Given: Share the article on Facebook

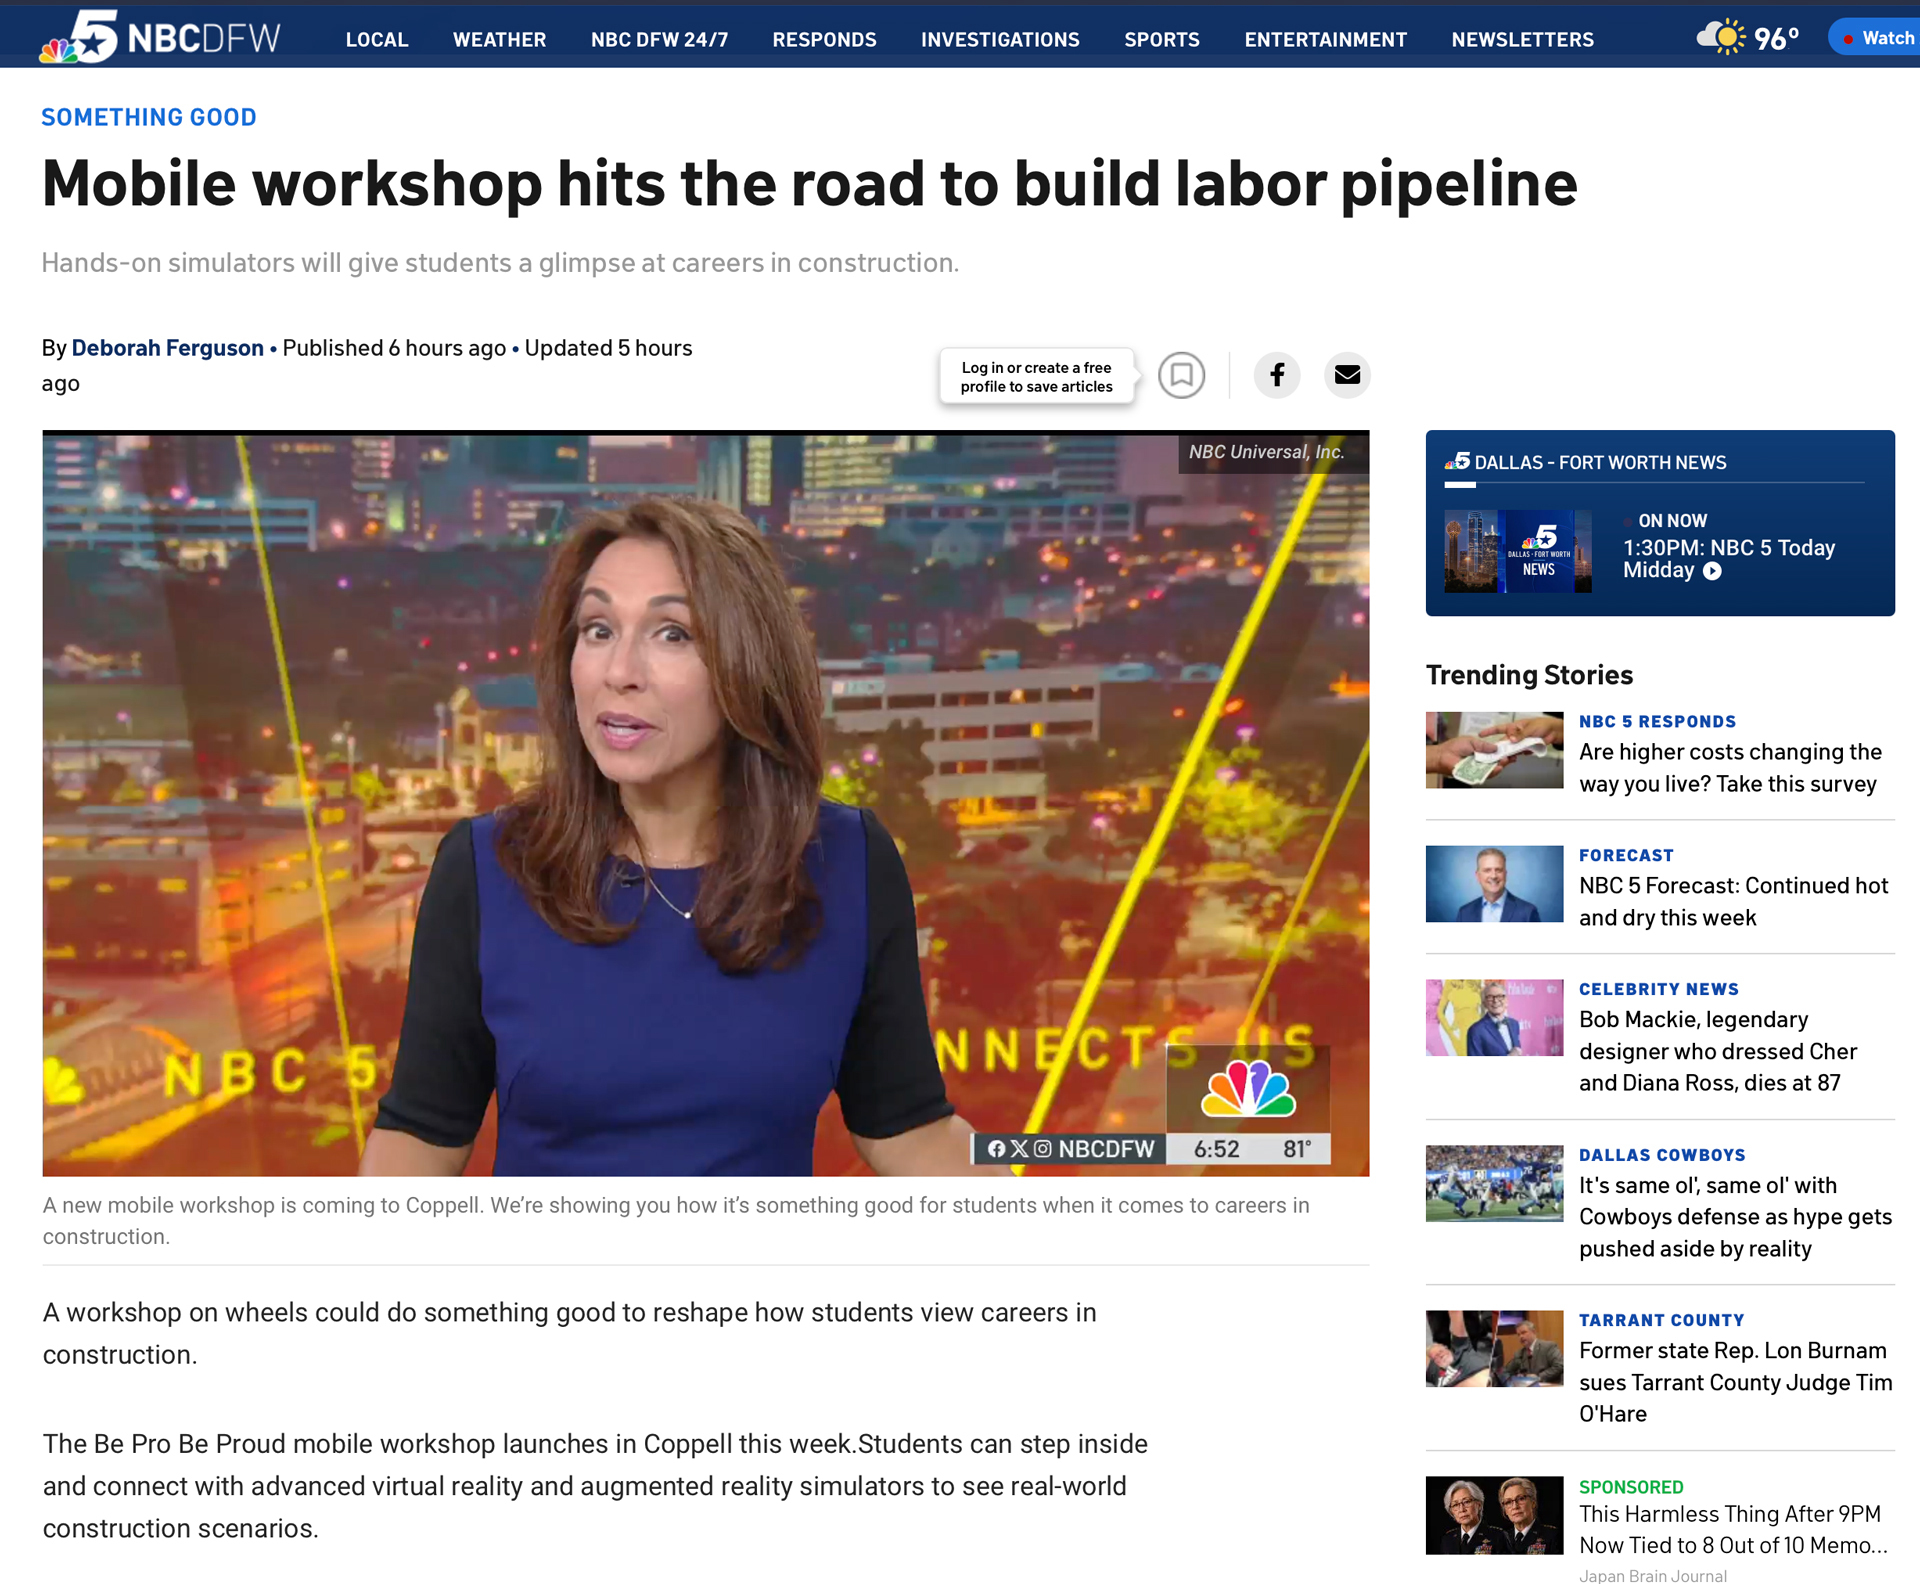Looking at the screenshot, I should pos(1277,375).
